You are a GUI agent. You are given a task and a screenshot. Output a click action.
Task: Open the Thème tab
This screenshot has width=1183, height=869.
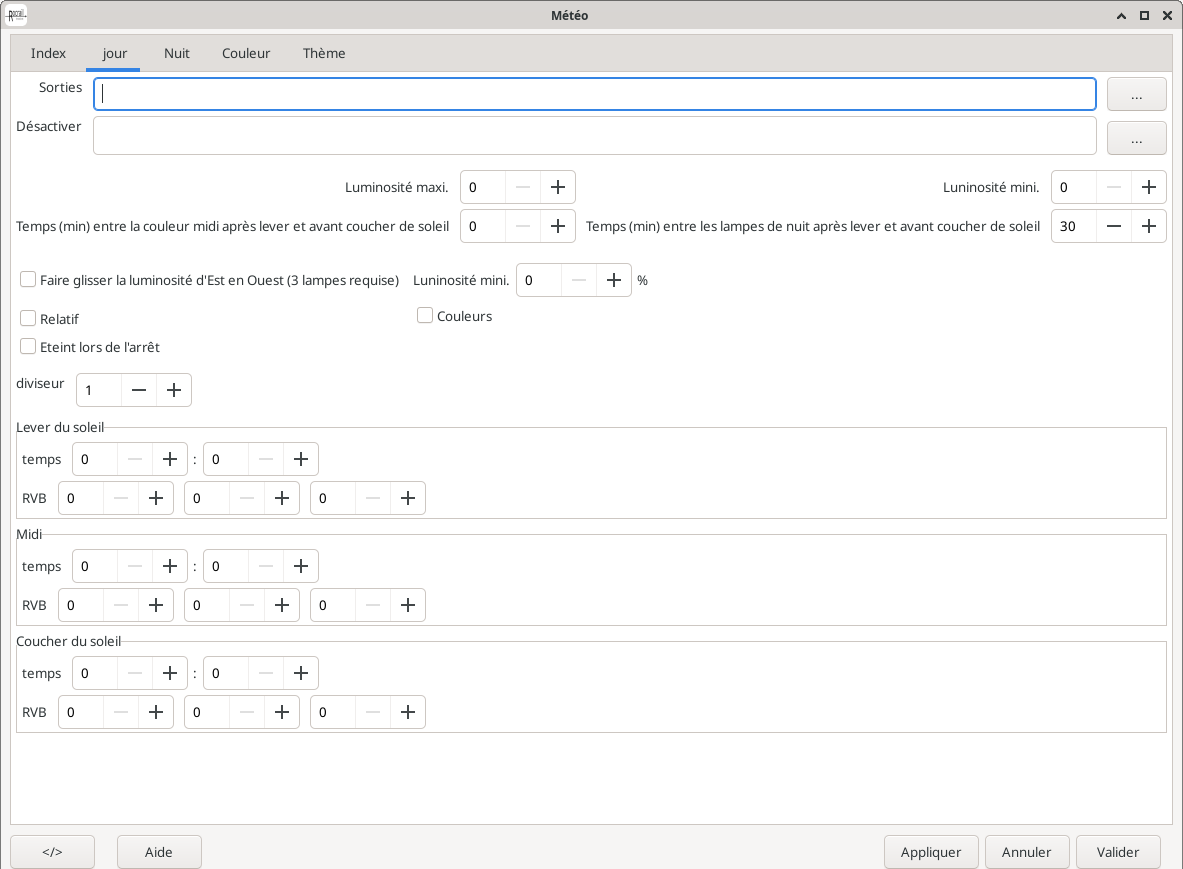tap(324, 53)
